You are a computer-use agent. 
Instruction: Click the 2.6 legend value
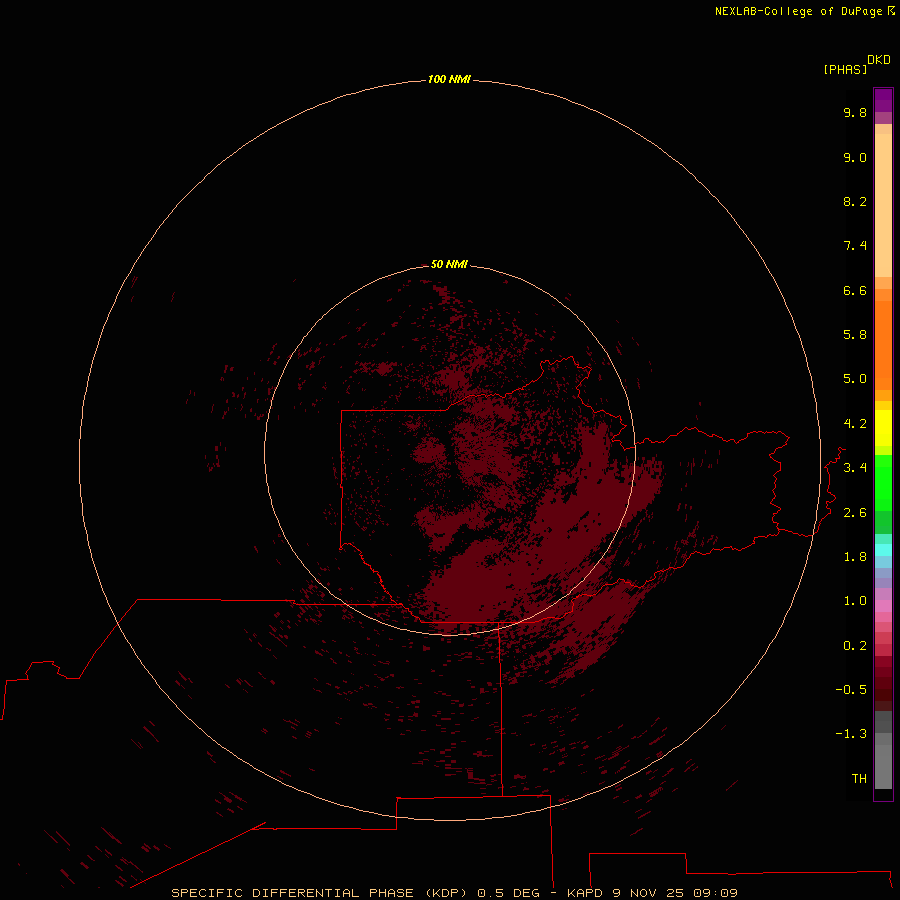855,513
